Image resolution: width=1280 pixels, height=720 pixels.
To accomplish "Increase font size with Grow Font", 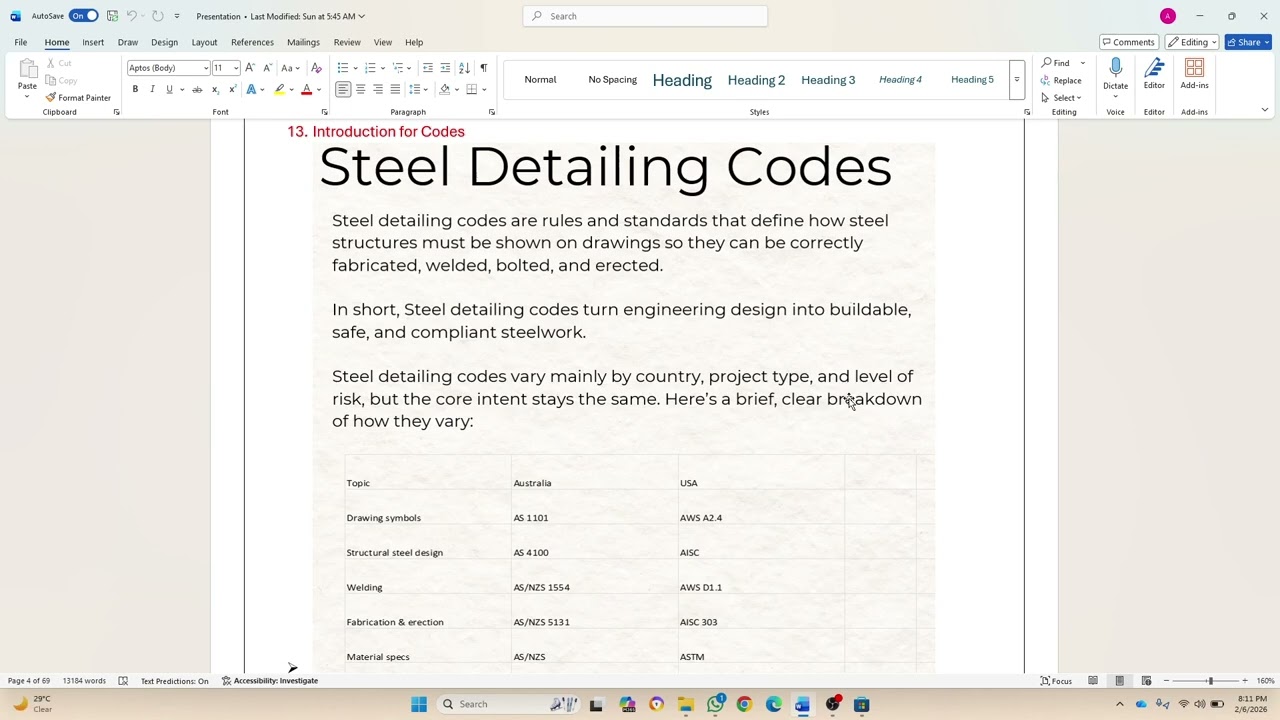I will (250, 68).
